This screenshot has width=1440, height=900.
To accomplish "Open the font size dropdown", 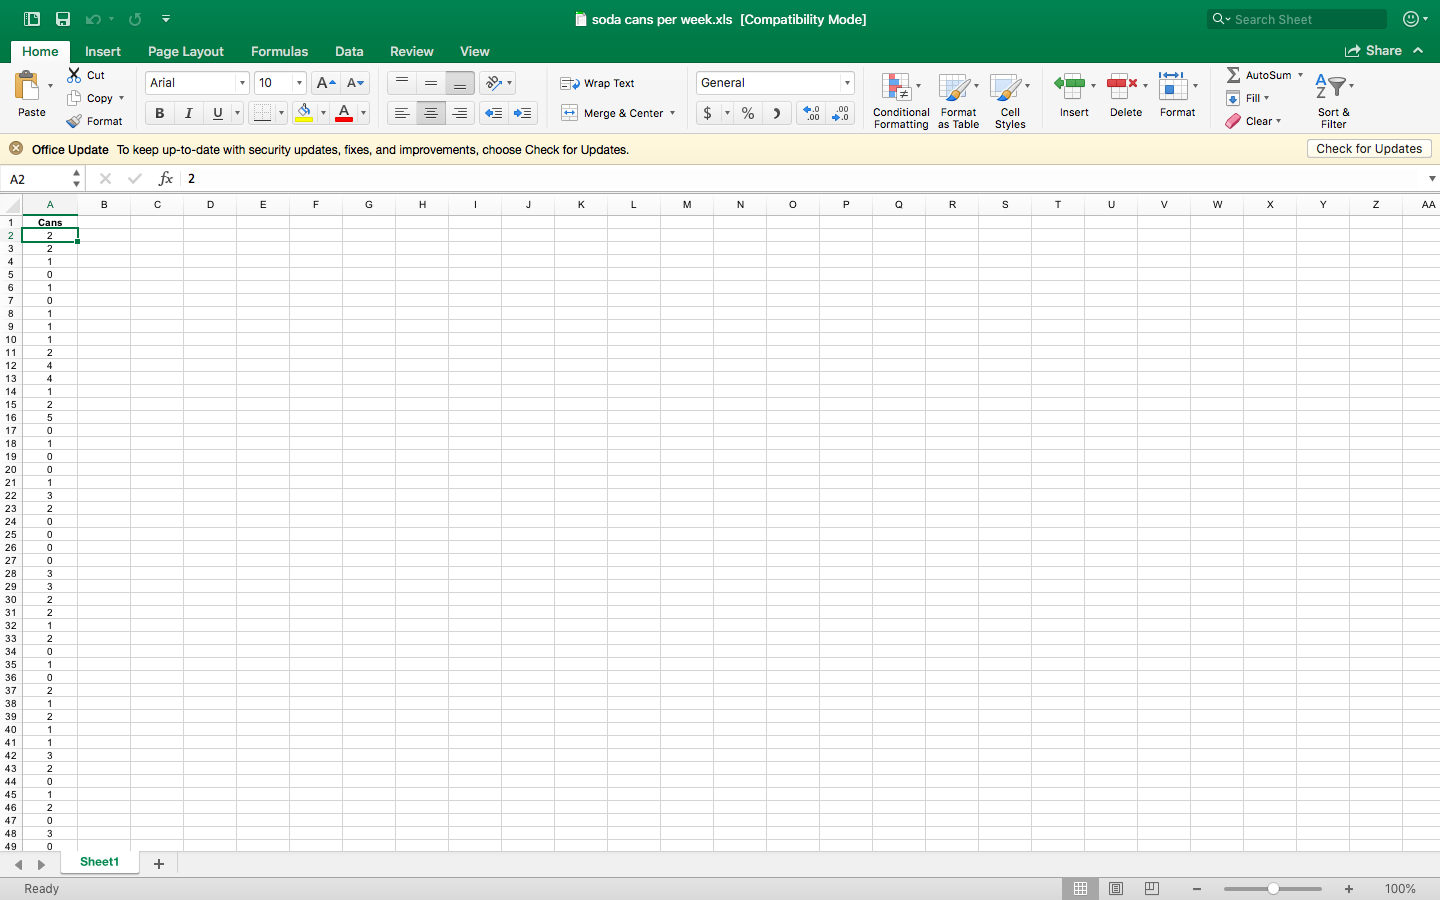I will (x=297, y=82).
